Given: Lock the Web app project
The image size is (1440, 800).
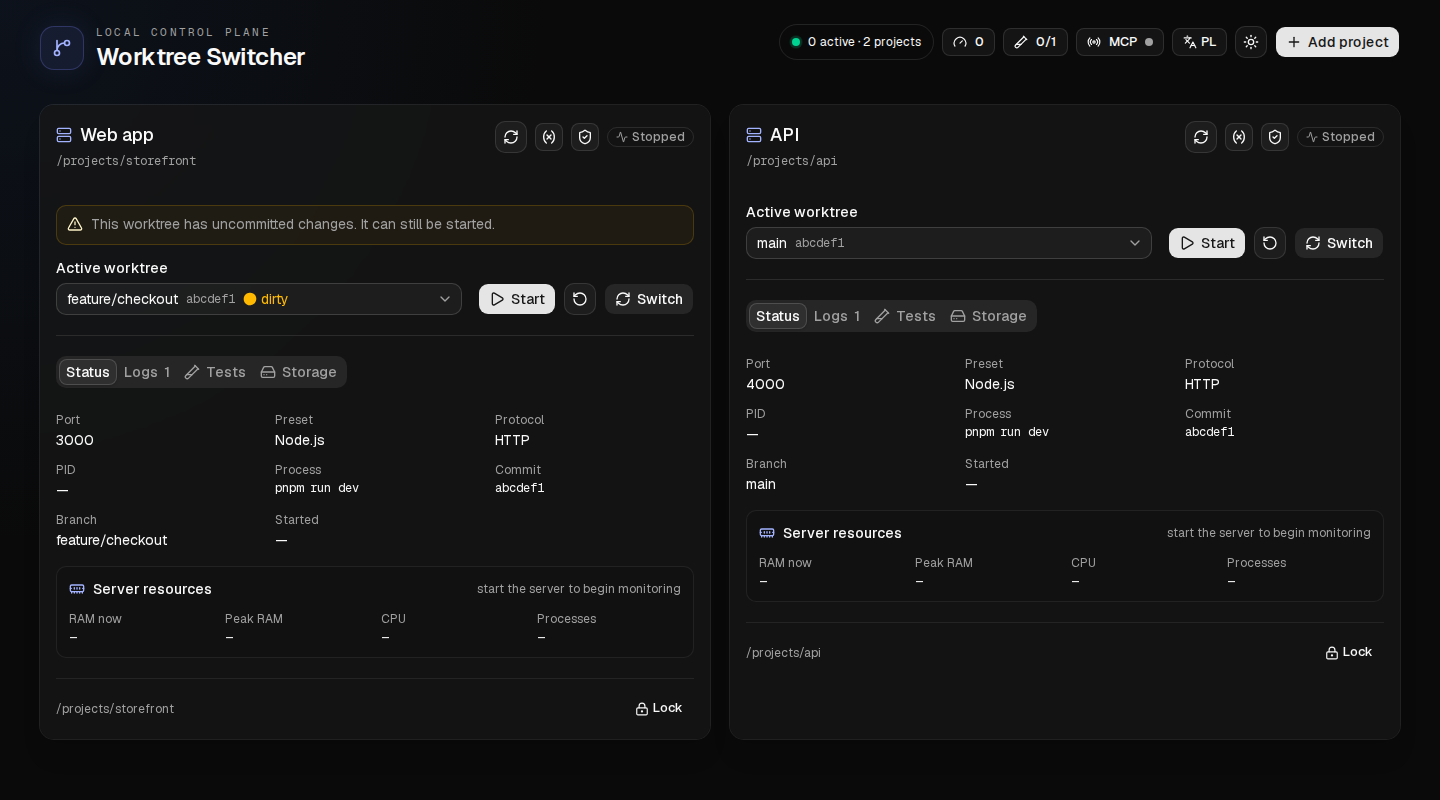Looking at the screenshot, I should click(659, 708).
